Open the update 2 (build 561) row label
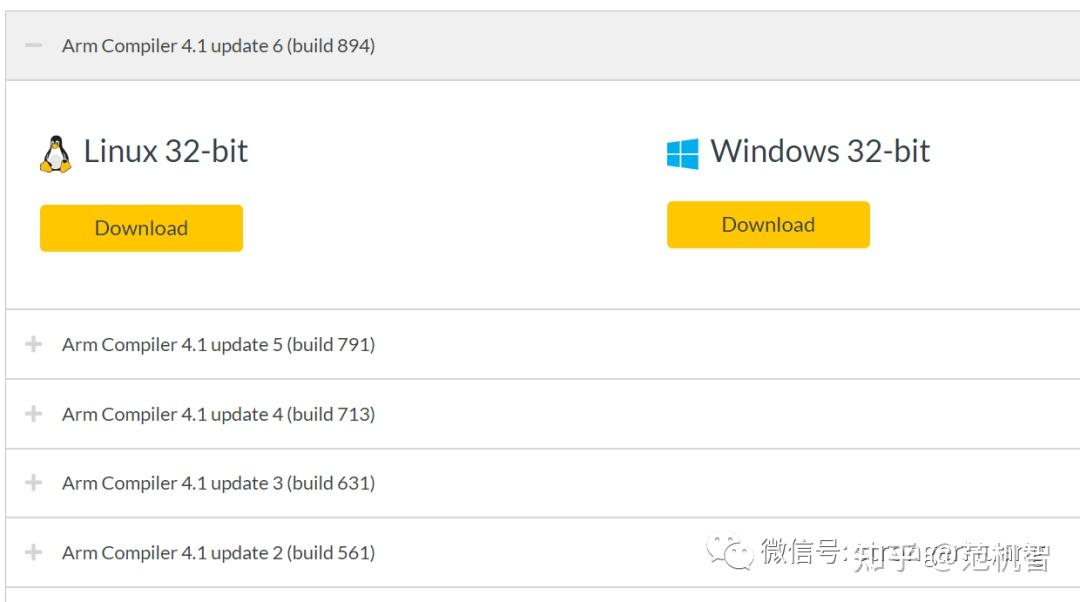1080x602 pixels. [x=218, y=552]
